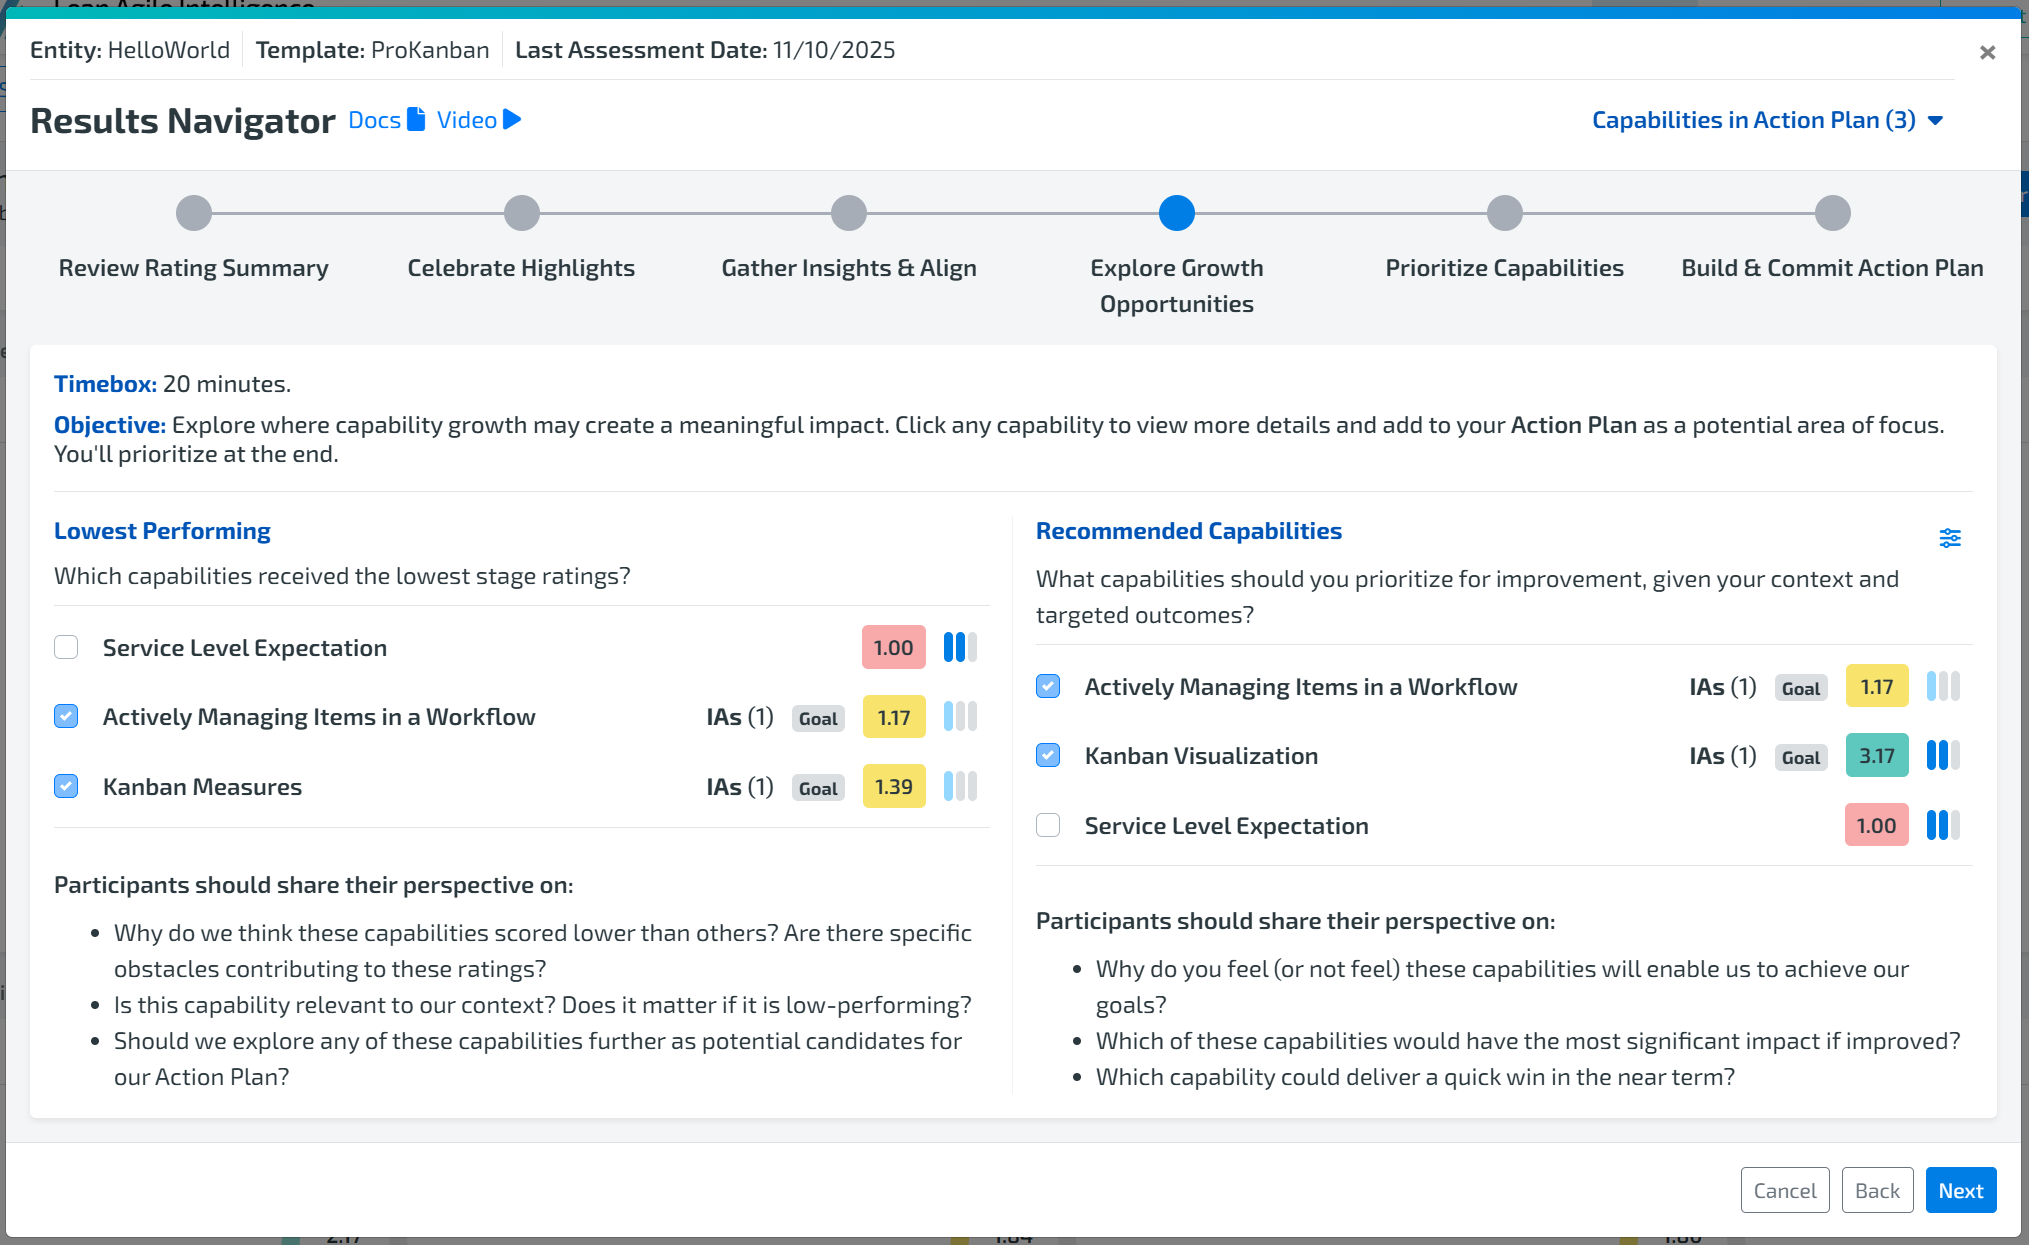The image size is (2029, 1245).
Task: Click the 3.17 teal score badge
Action: [x=1876, y=756]
